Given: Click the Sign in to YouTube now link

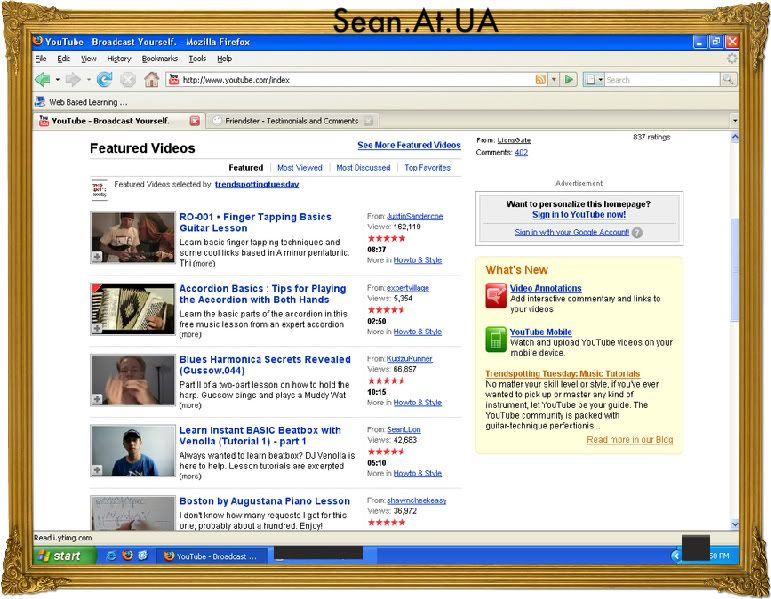Looking at the screenshot, I should pos(579,214).
